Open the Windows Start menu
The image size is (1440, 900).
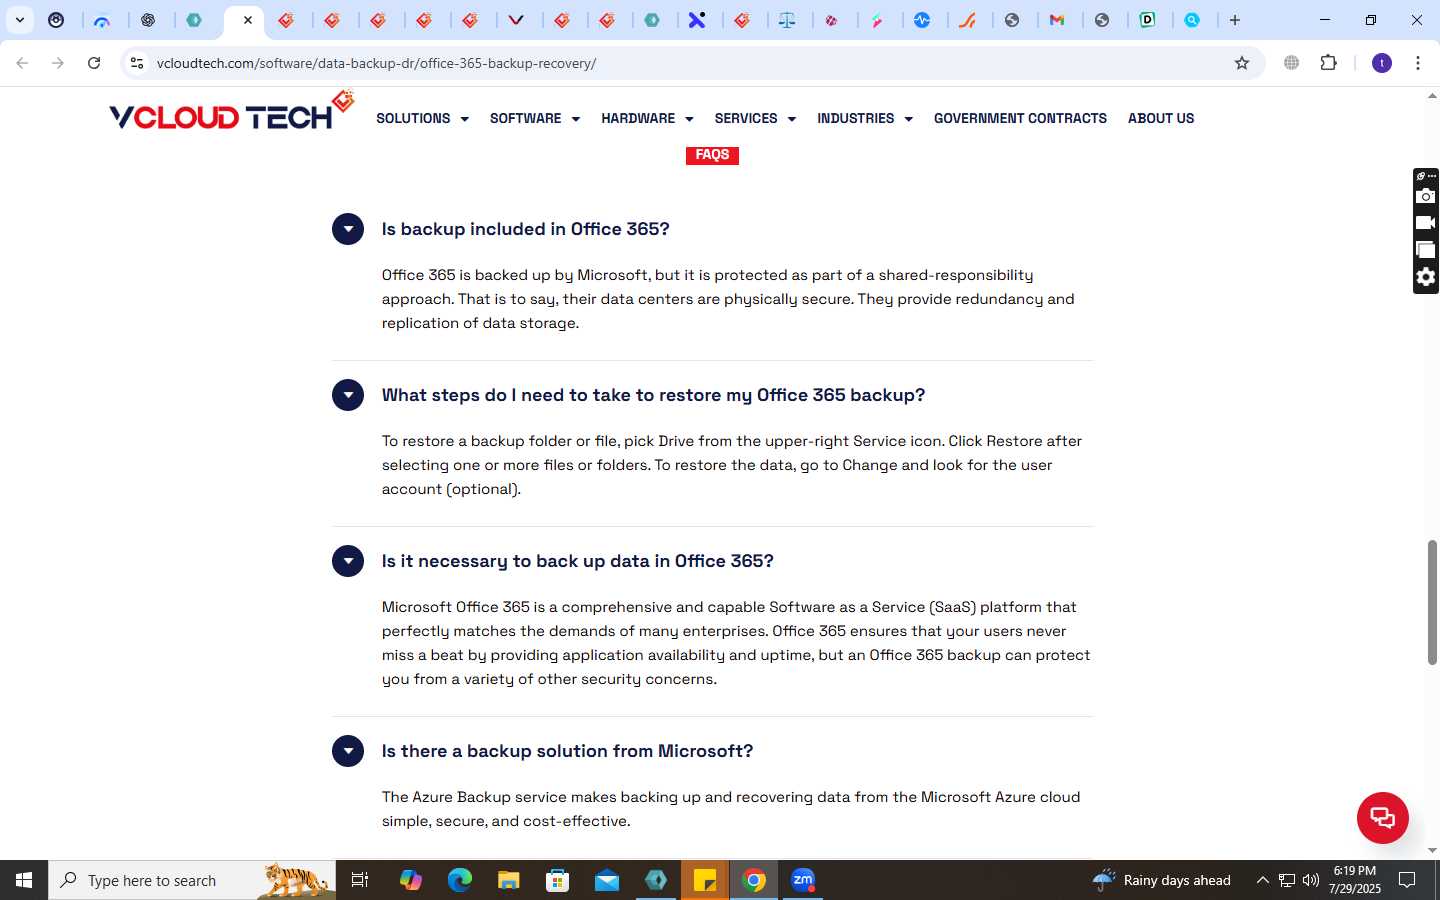24,880
